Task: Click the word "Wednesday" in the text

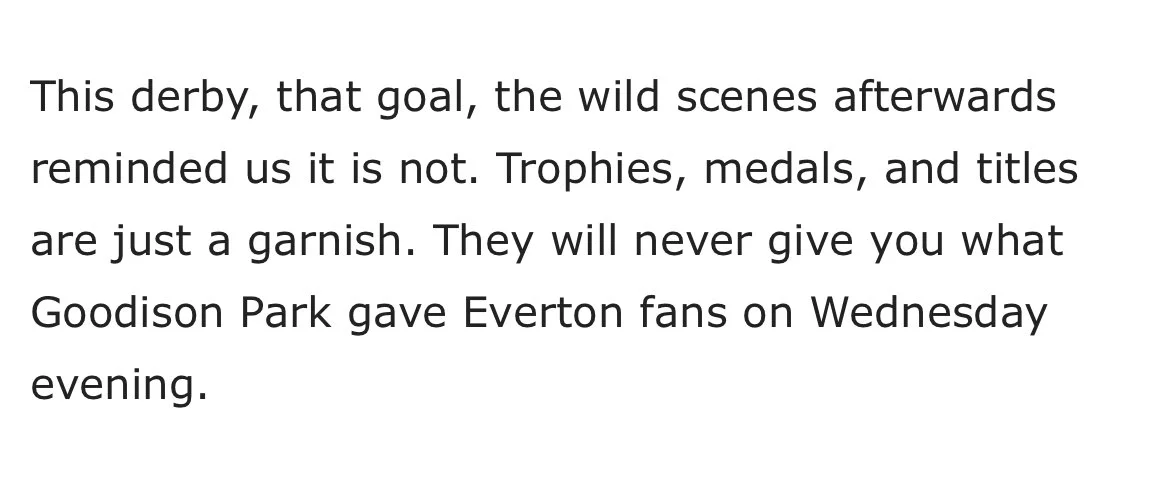Action: (928, 313)
